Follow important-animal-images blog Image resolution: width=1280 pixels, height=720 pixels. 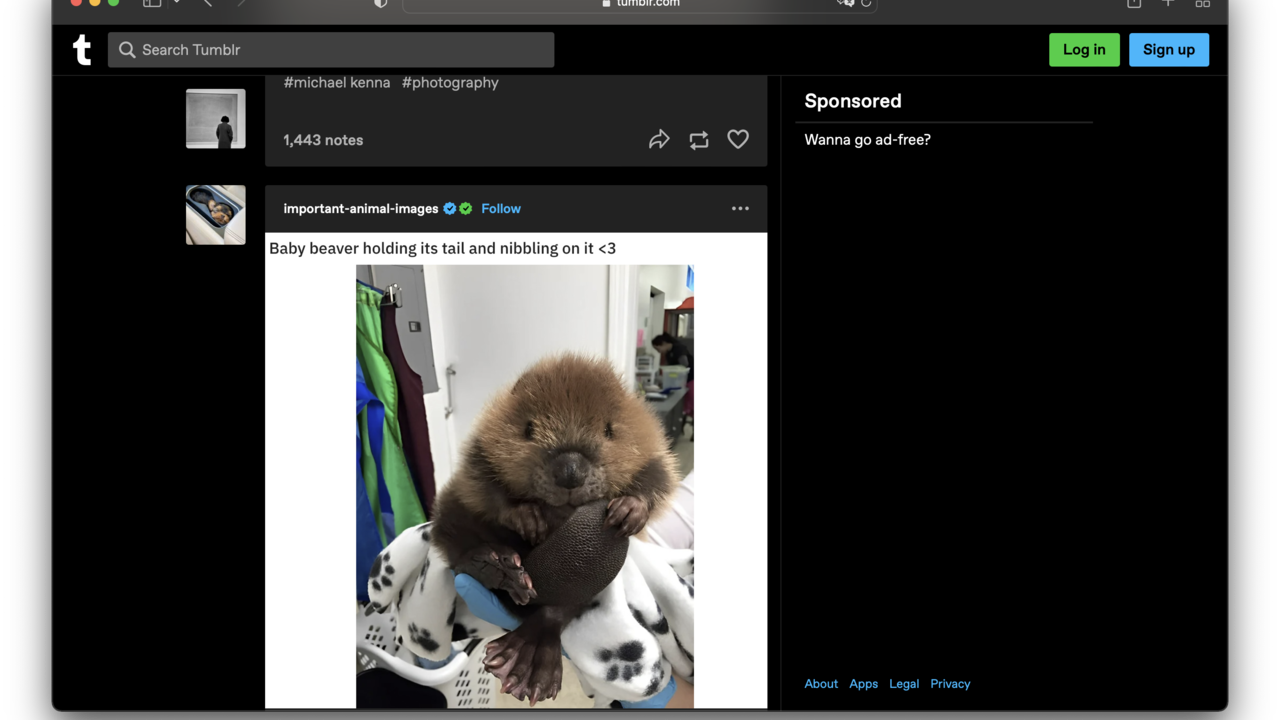tap(501, 209)
